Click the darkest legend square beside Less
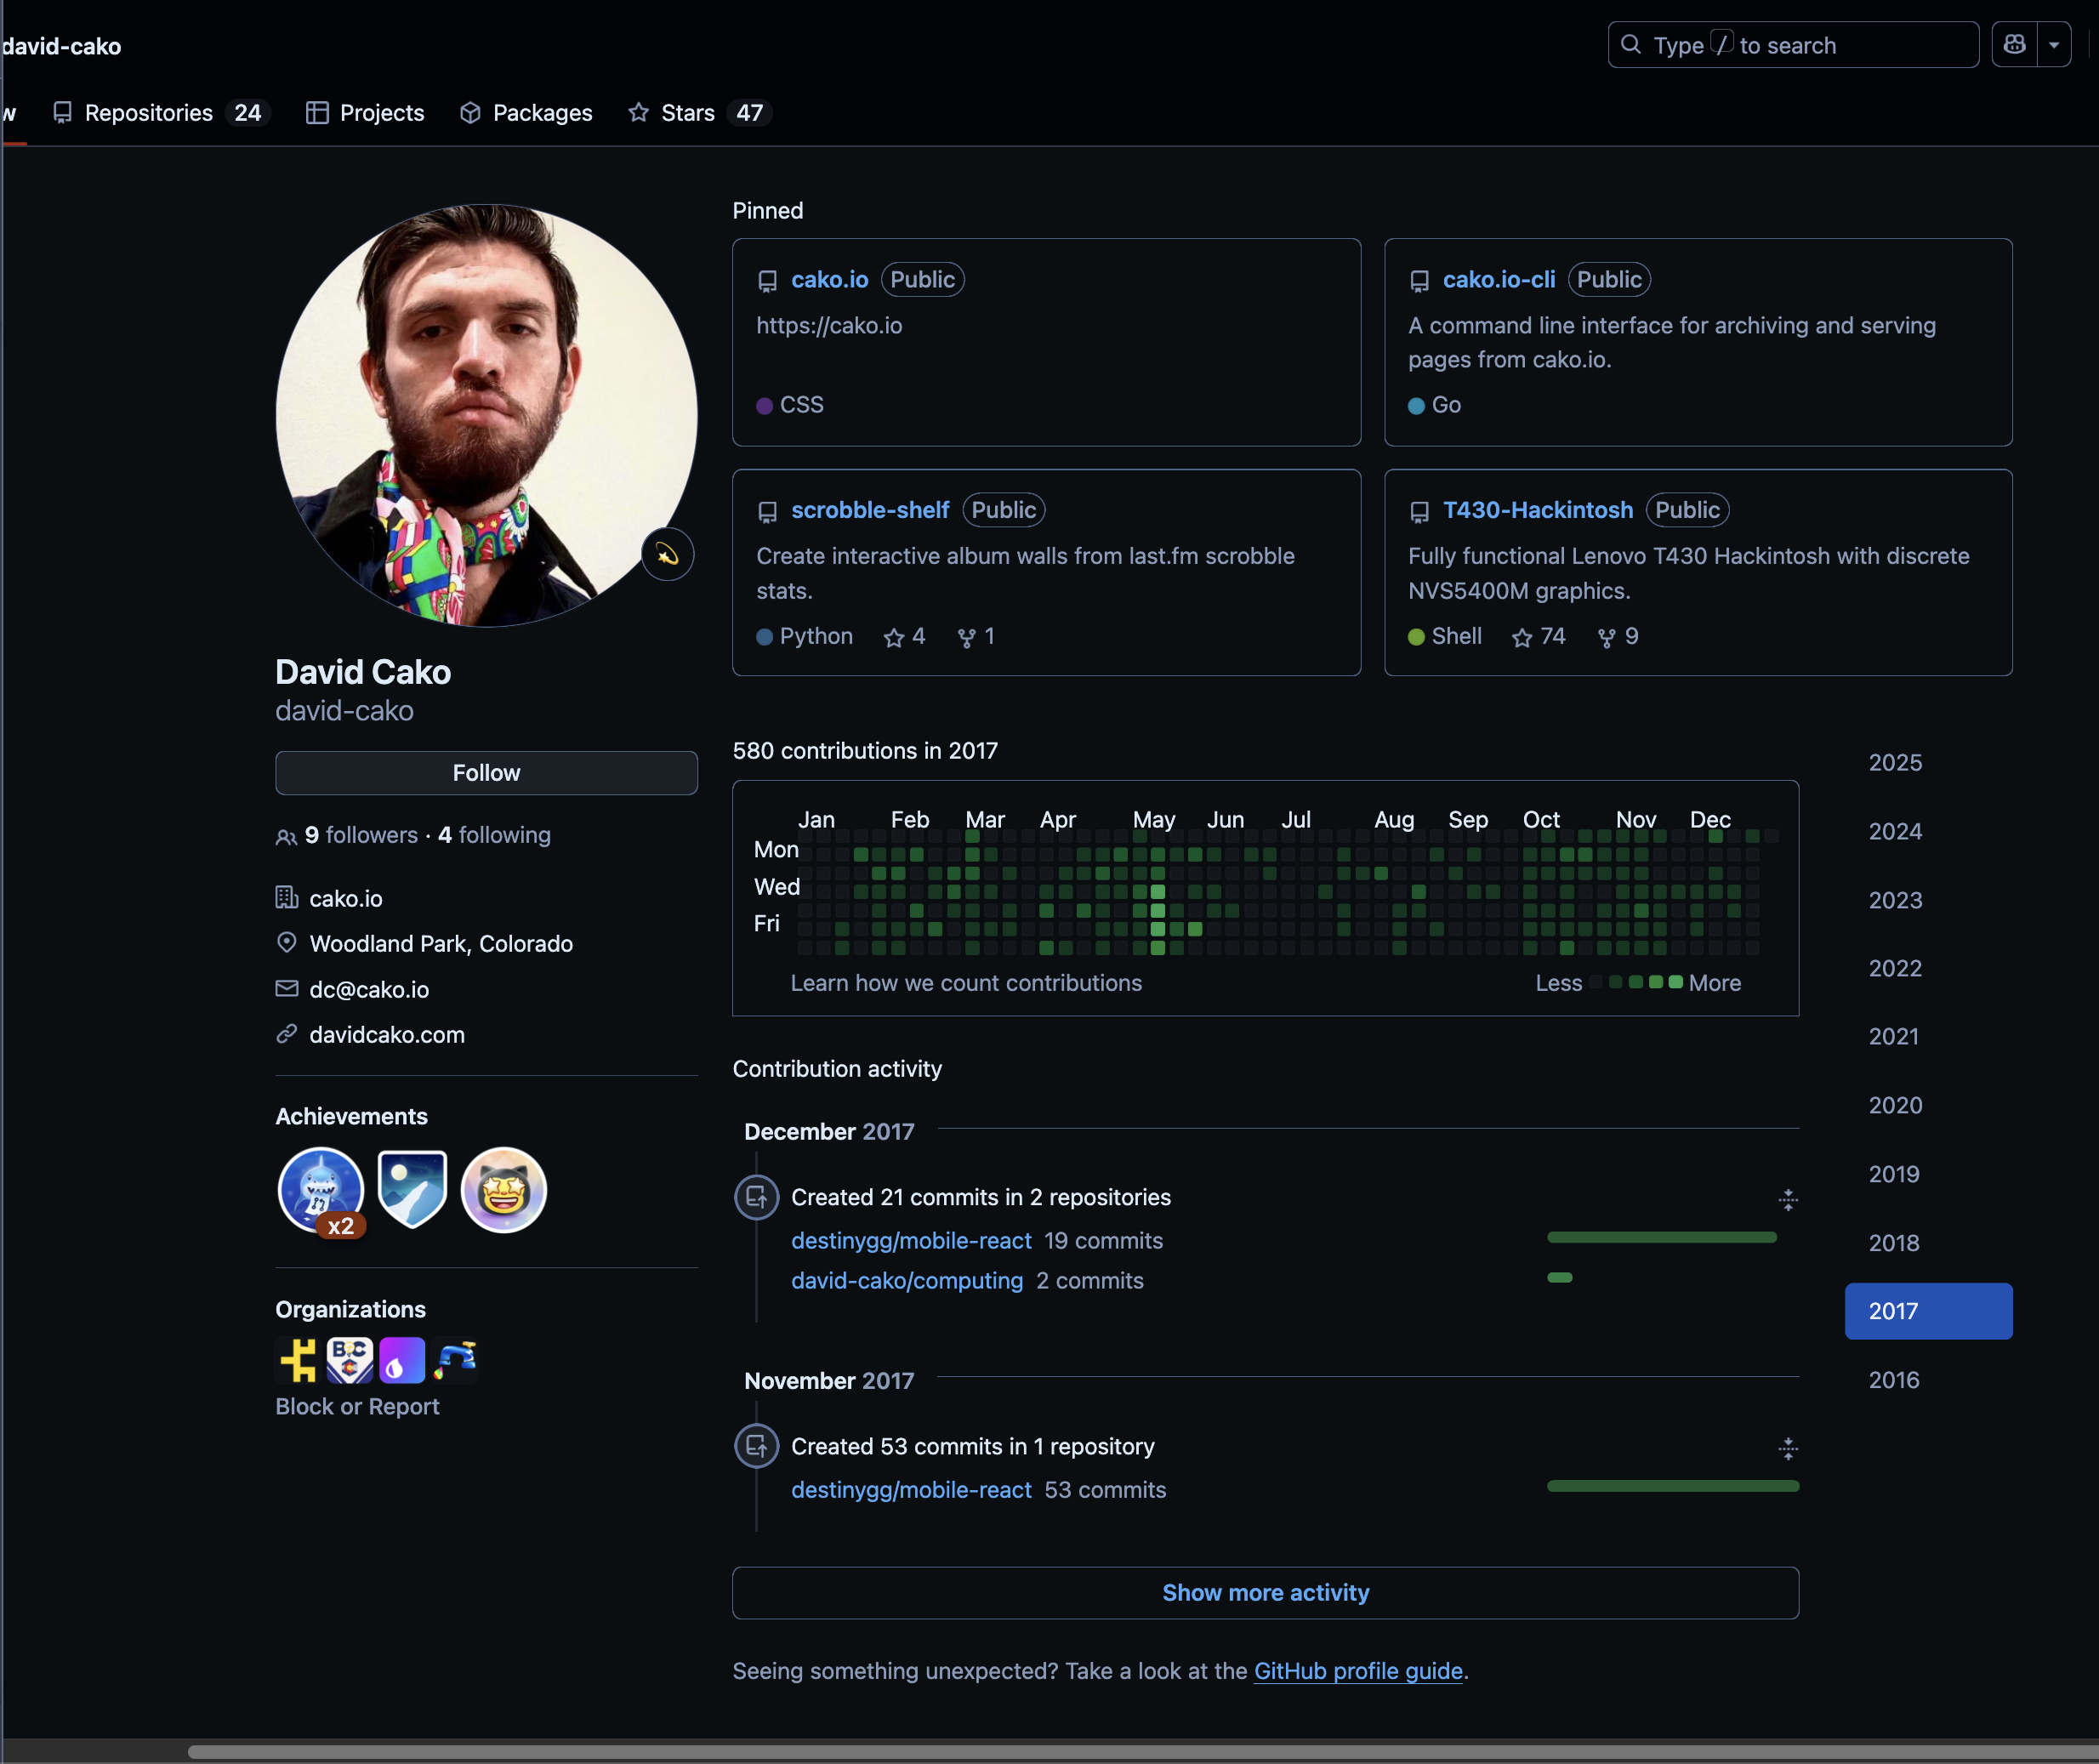2099x1764 pixels. tap(1597, 982)
